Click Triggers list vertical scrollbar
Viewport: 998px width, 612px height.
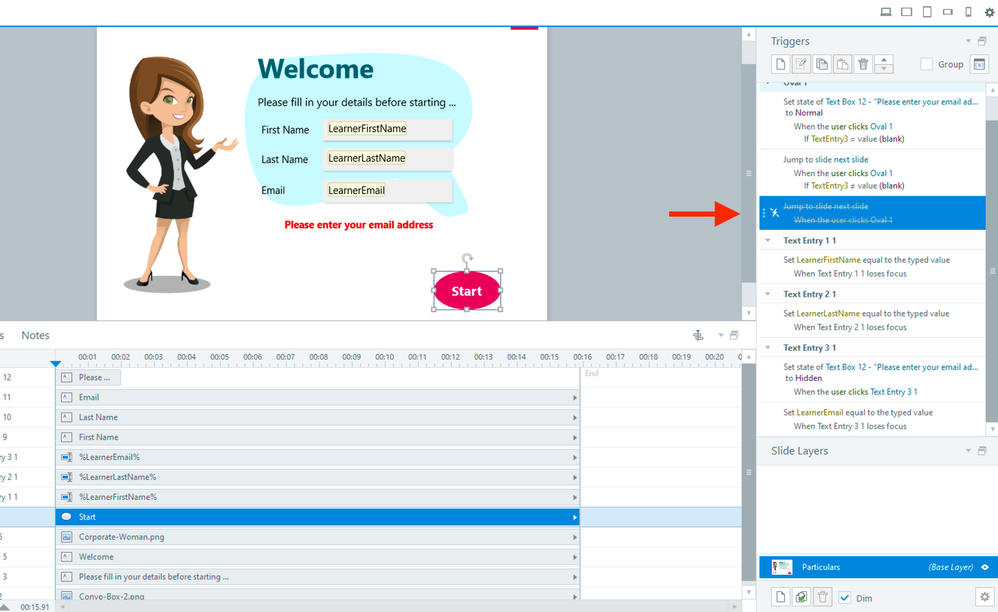tap(991, 270)
